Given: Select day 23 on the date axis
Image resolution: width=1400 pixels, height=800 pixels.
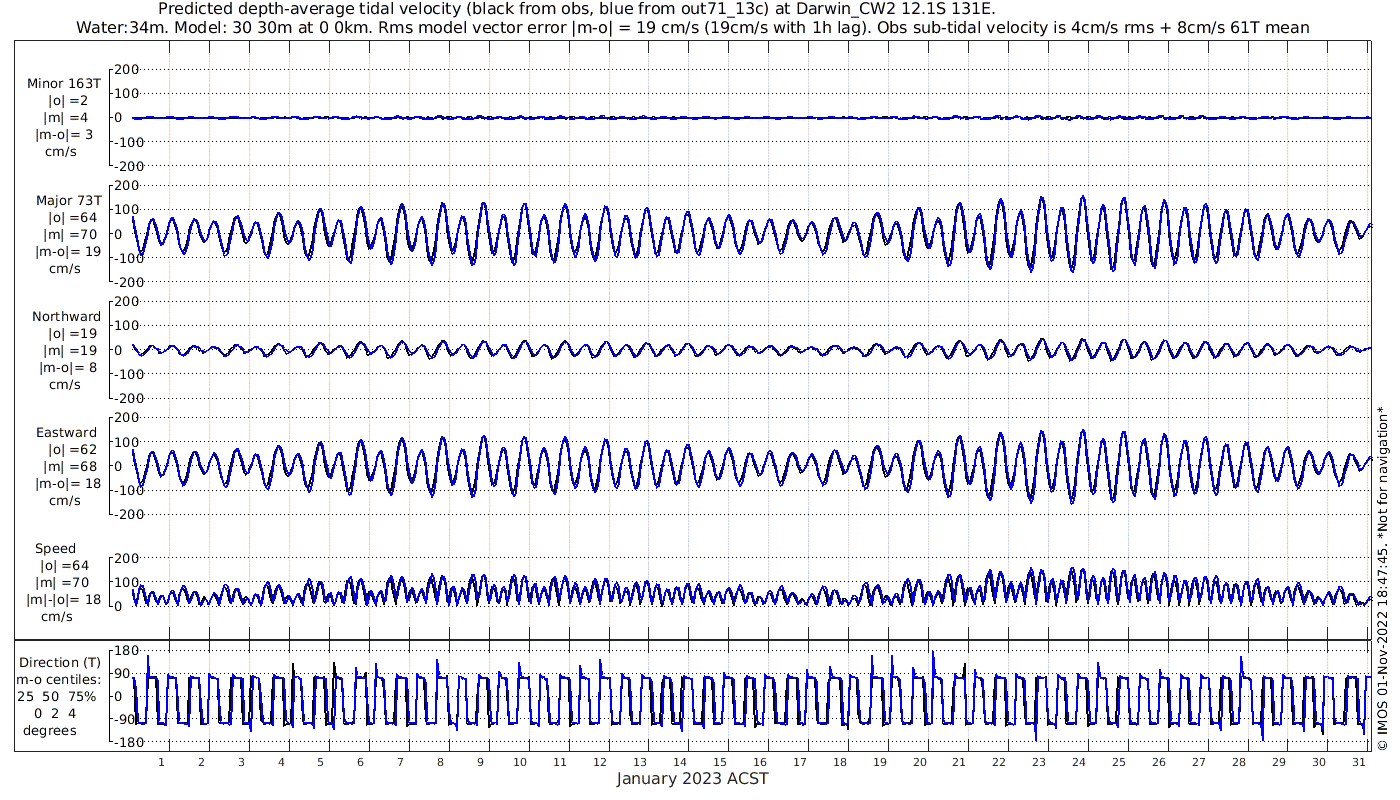Looking at the screenshot, I should (x=1039, y=762).
